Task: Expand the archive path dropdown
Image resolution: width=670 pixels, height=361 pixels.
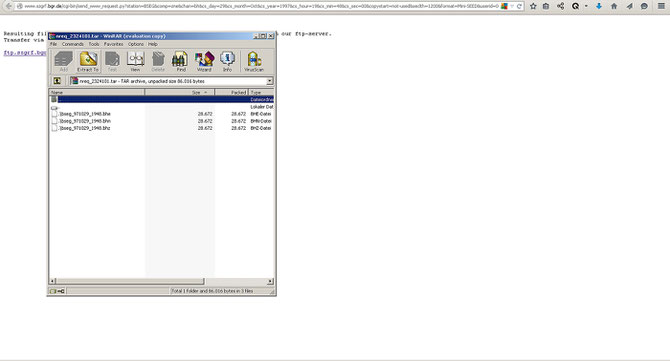Action: 270,81
